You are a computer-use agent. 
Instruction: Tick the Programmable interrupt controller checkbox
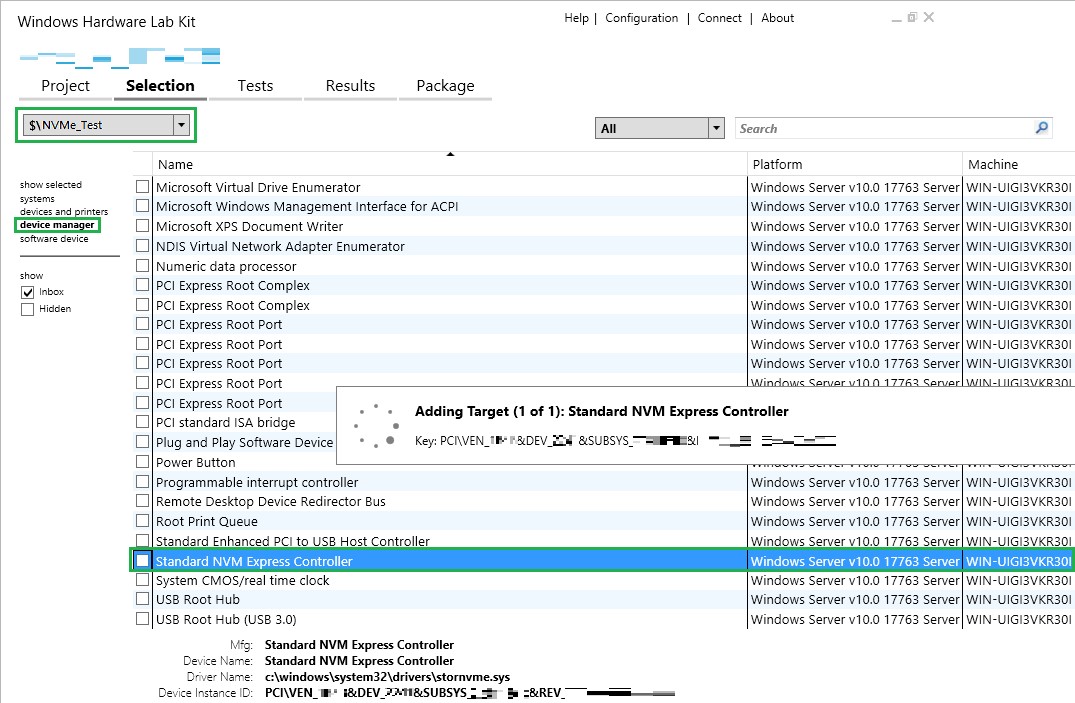[x=142, y=481]
